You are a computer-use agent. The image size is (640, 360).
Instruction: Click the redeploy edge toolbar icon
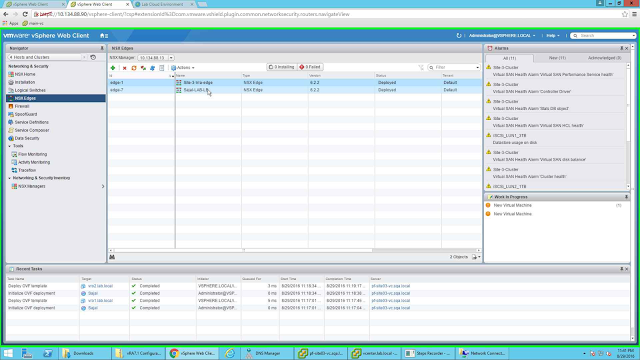pos(143,68)
